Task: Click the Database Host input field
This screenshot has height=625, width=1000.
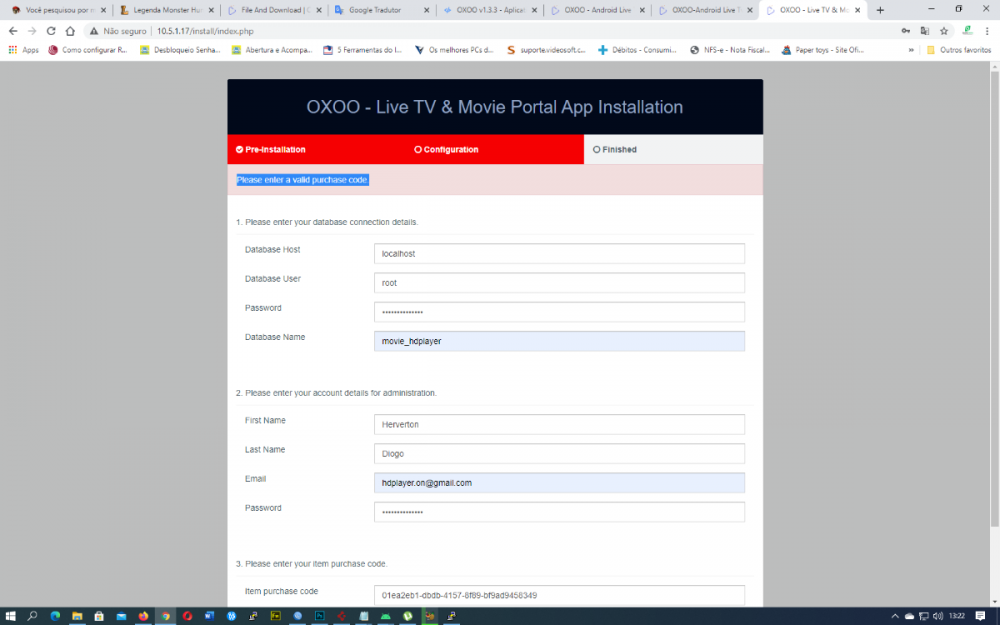Action: (559, 253)
